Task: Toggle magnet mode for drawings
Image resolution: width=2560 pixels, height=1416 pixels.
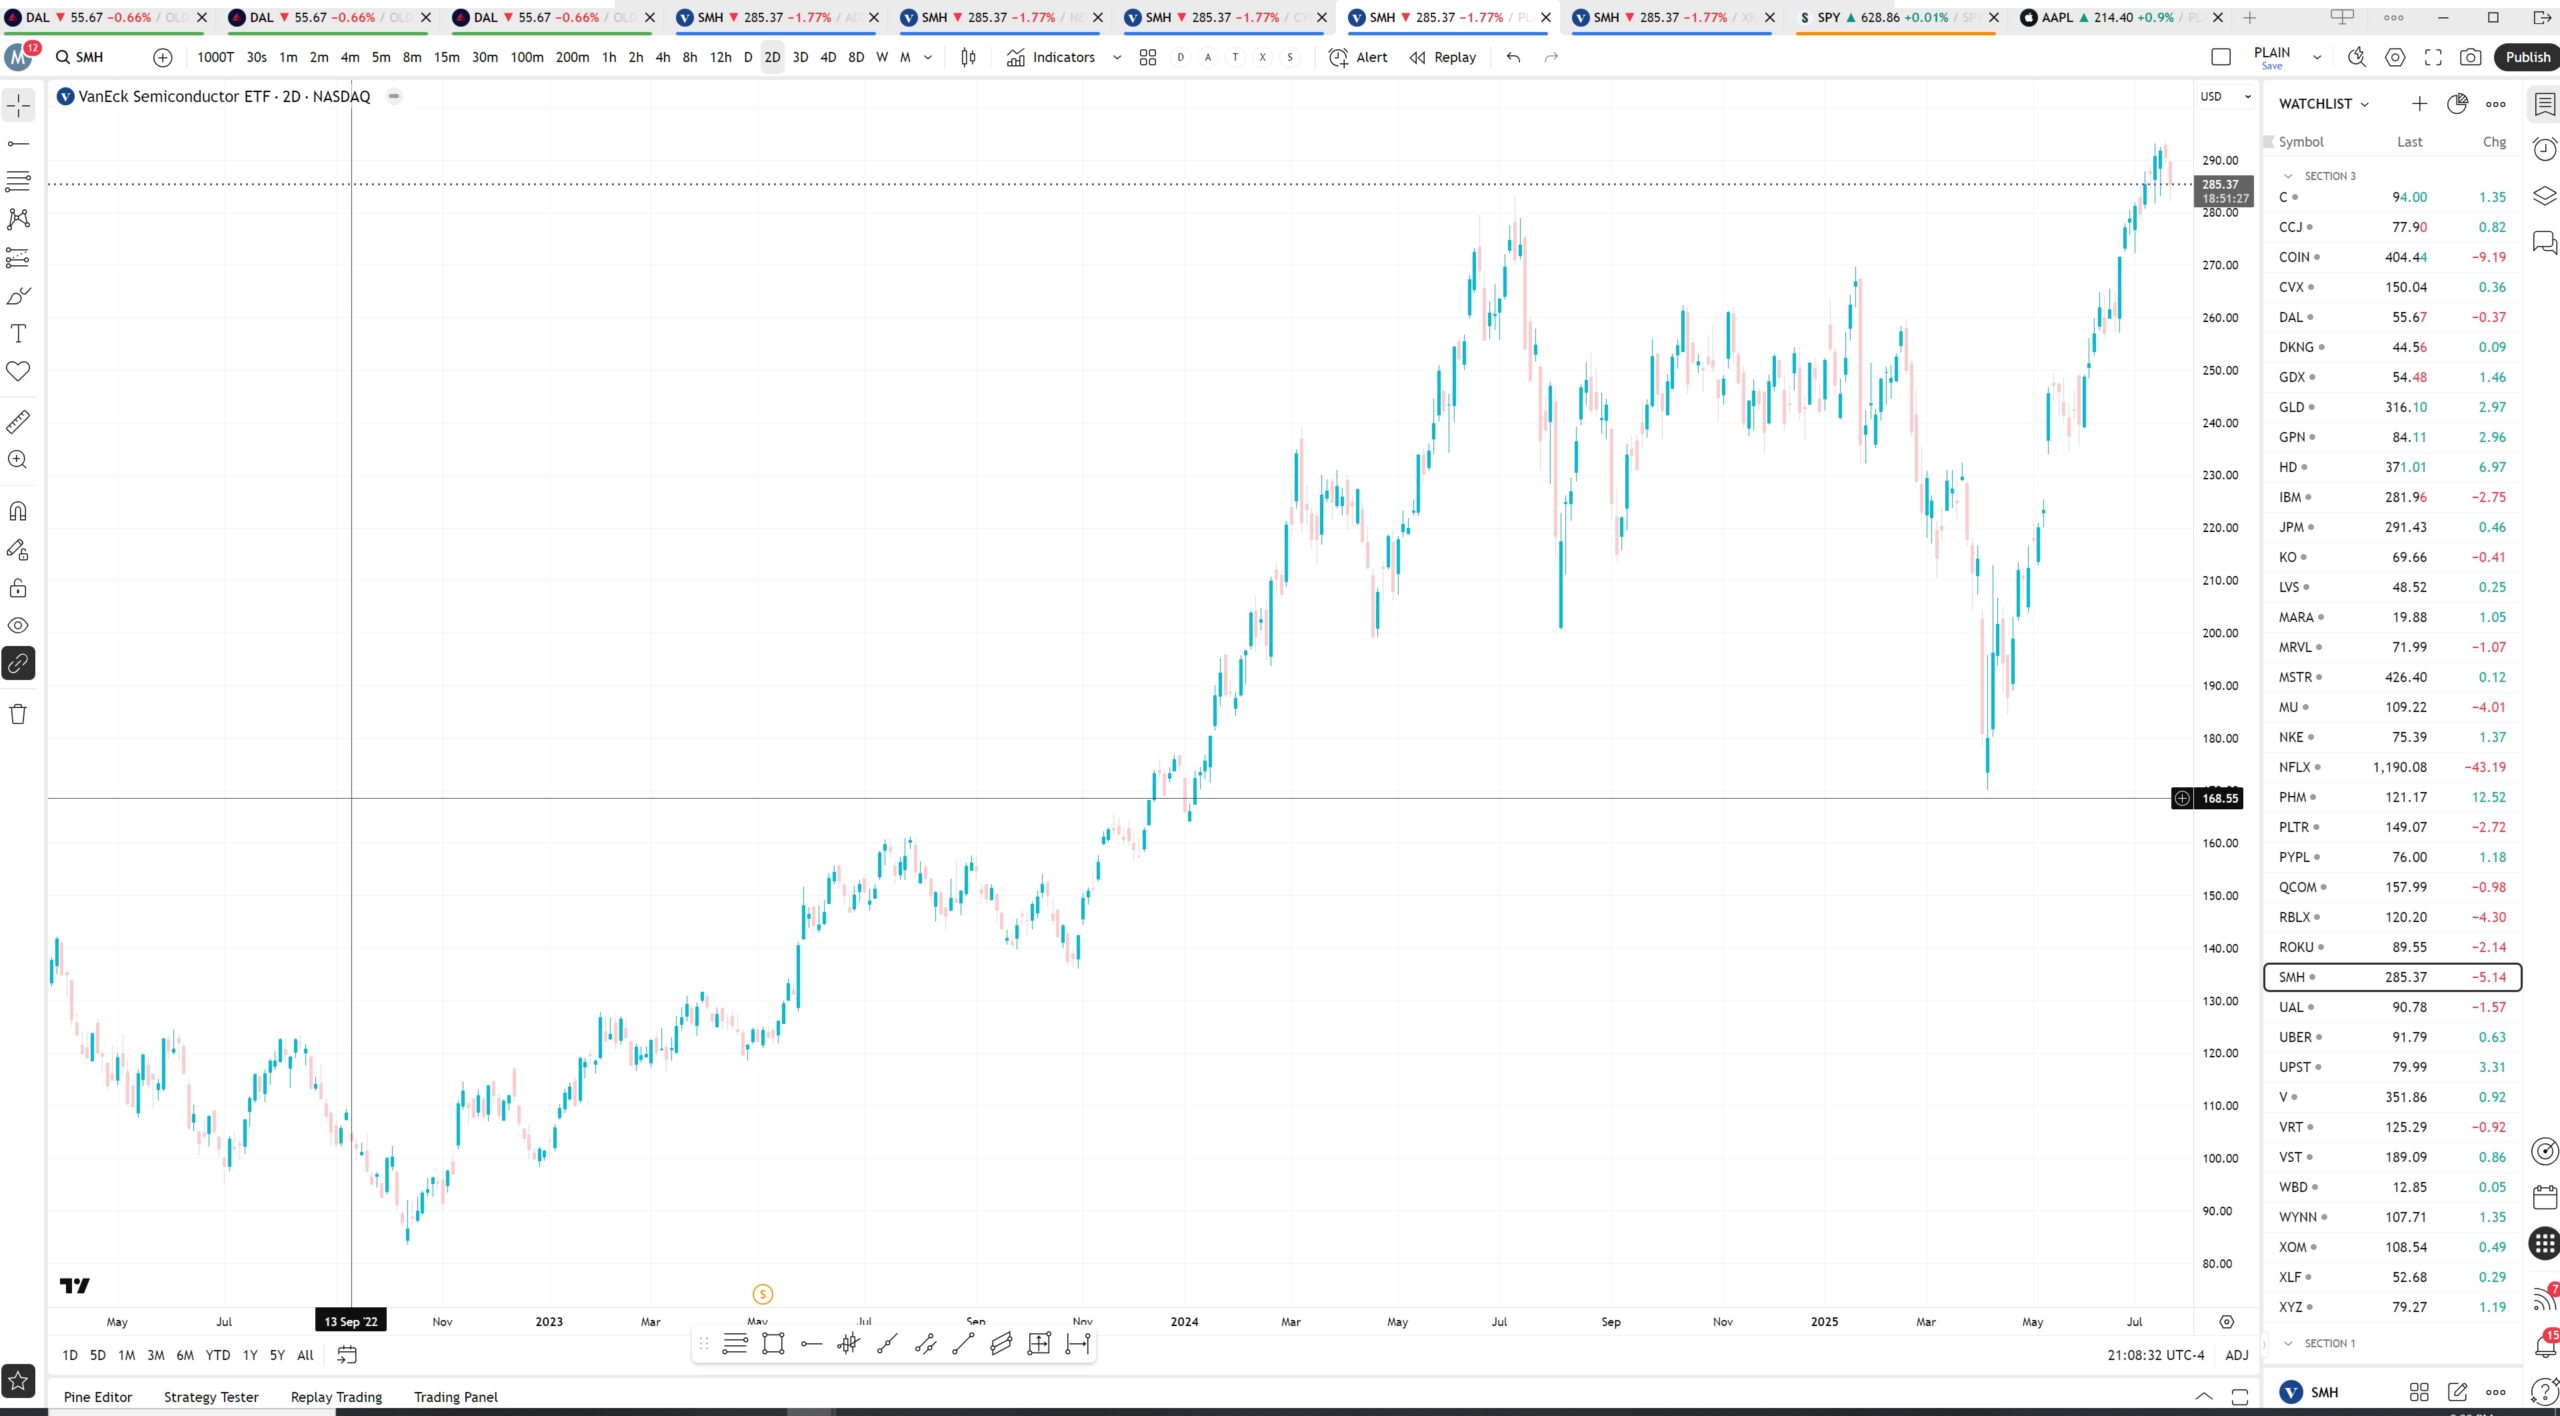Action: pyautogui.click(x=18, y=512)
